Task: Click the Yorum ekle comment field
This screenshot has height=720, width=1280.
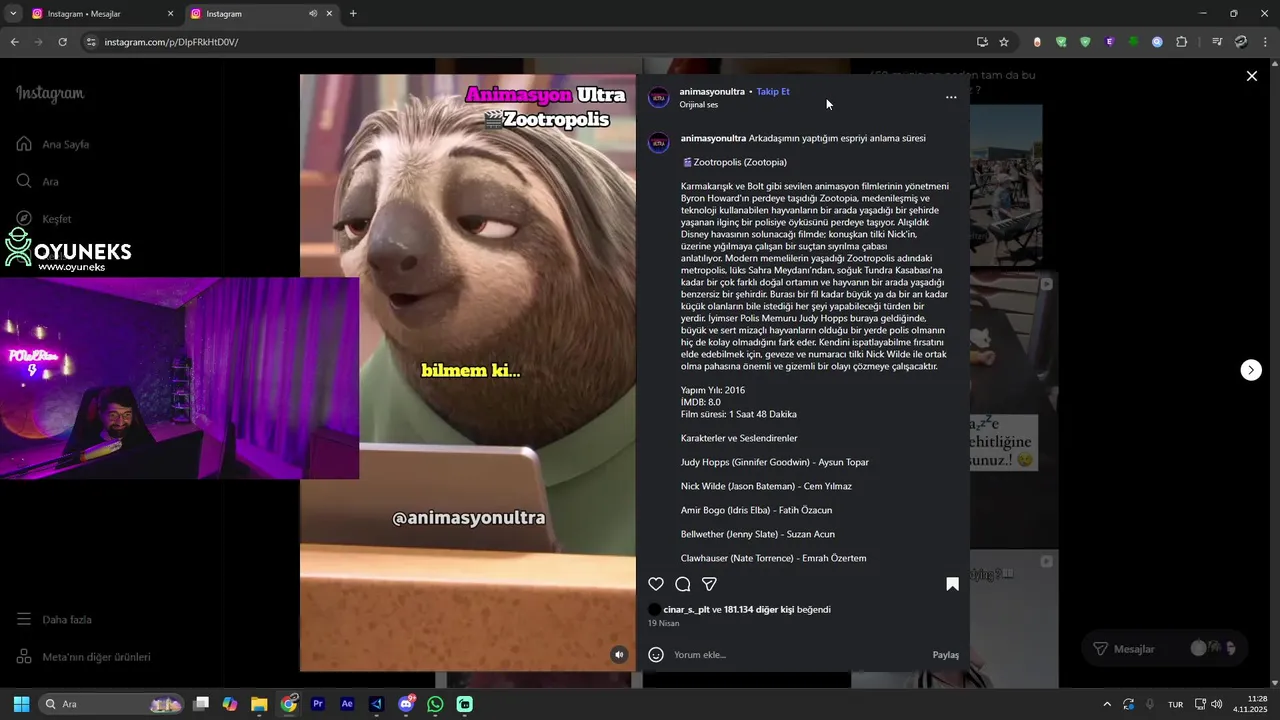Action: click(798, 655)
